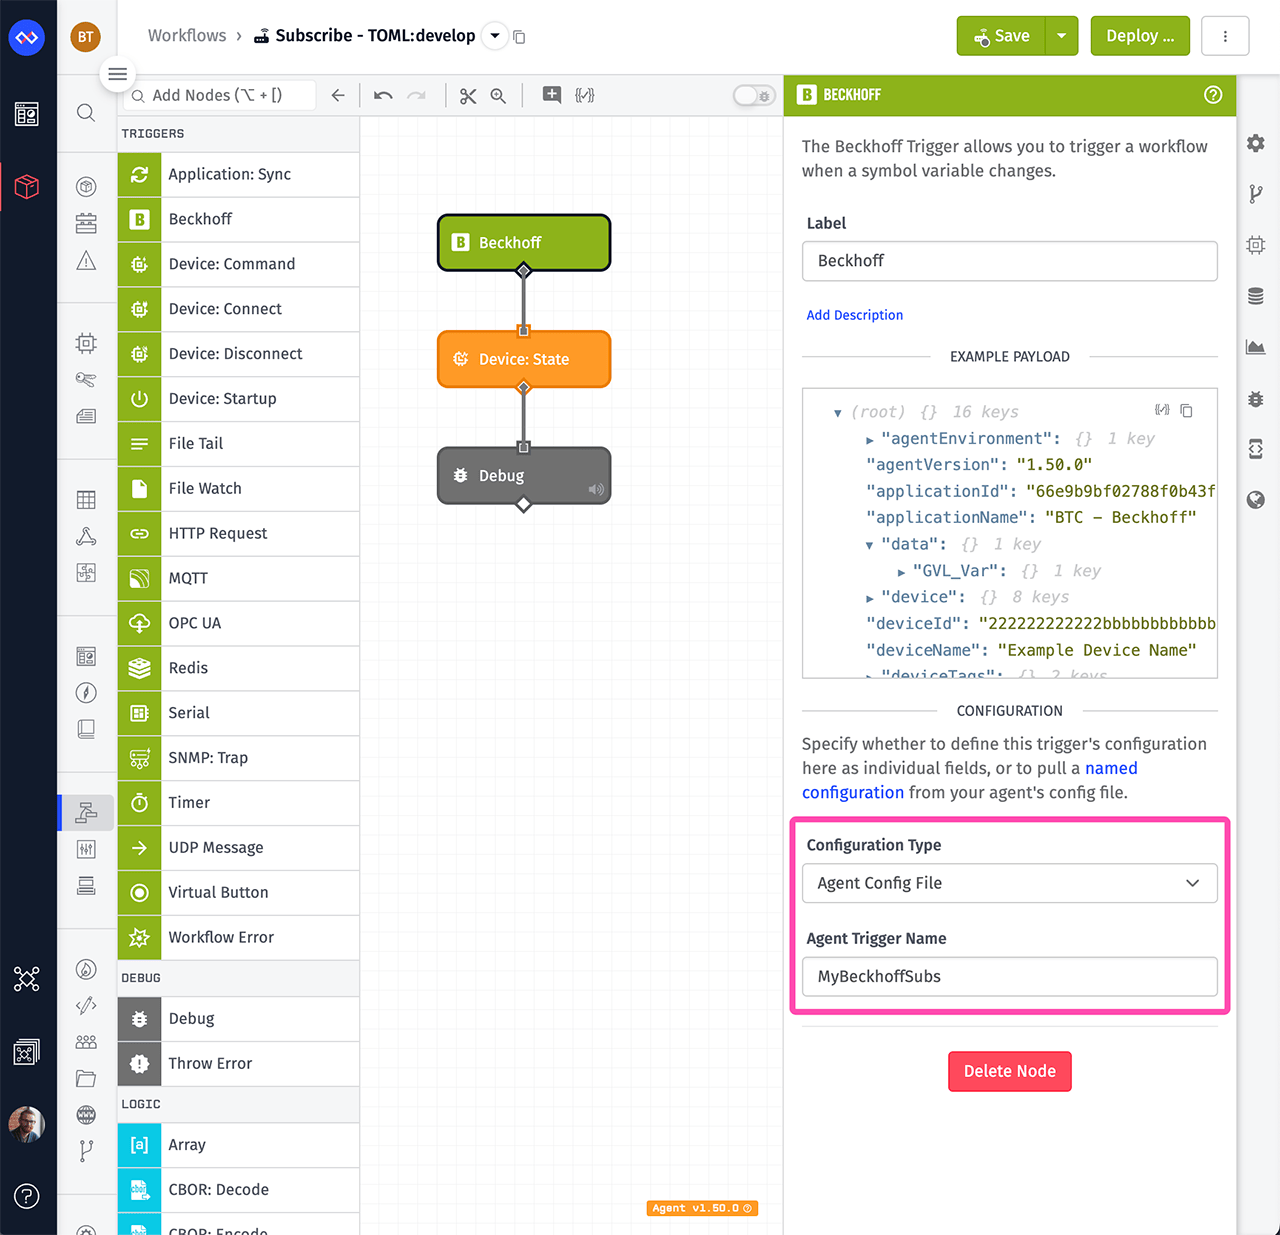Toggle sound icon on the Debug node

click(x=596, y=489)
